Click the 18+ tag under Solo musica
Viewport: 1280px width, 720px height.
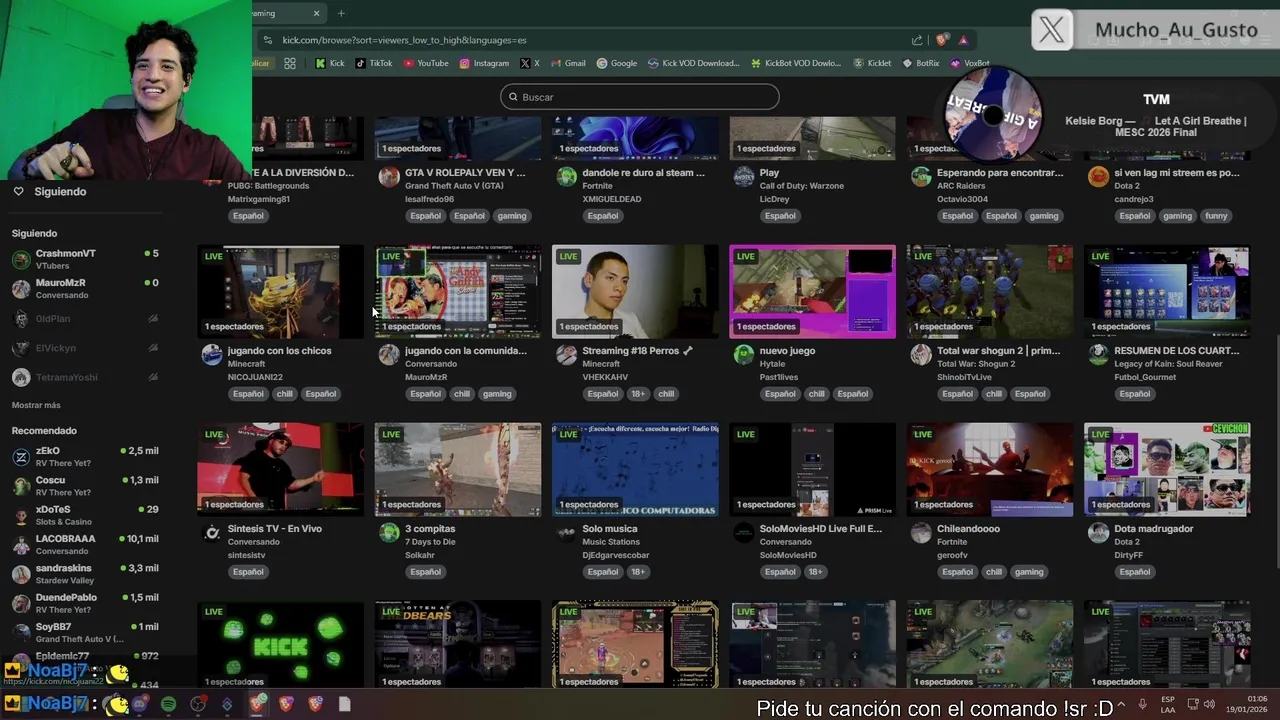(x=638, y=572)
